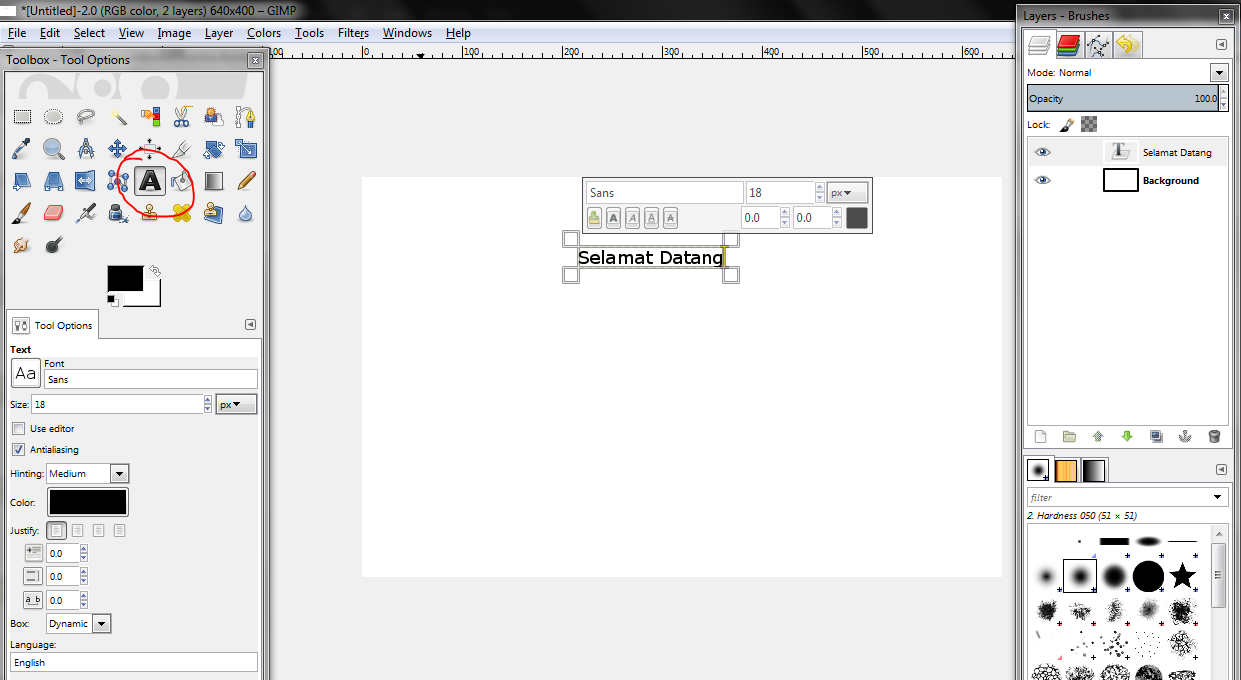Pick the Eraser tool
This screenshot has height=680, width=1241.
tap(53, 212)
